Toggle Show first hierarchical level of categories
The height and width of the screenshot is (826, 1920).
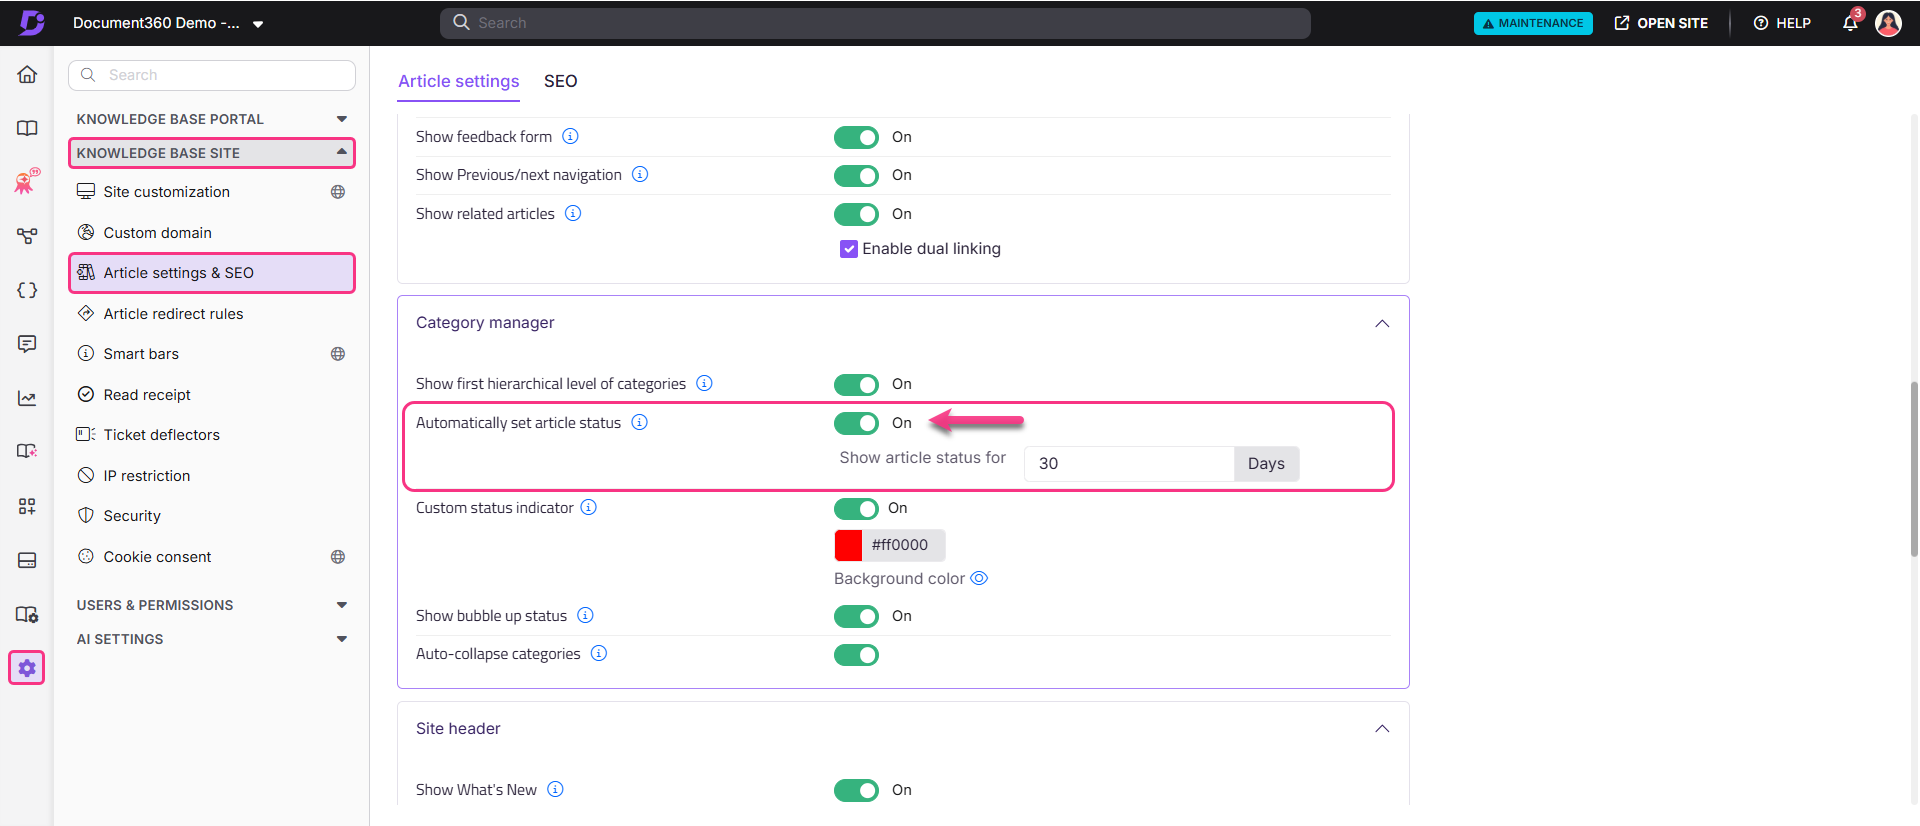(x=856, y=384)
